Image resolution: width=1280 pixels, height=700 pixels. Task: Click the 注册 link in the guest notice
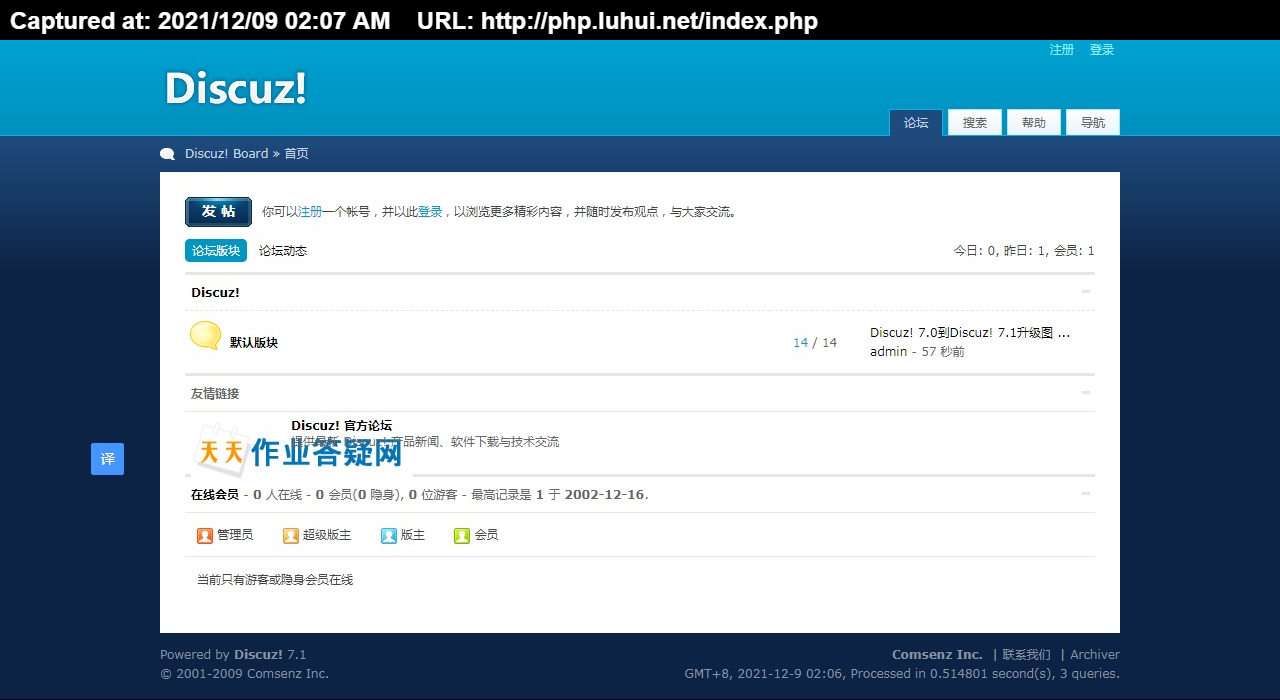310,212
